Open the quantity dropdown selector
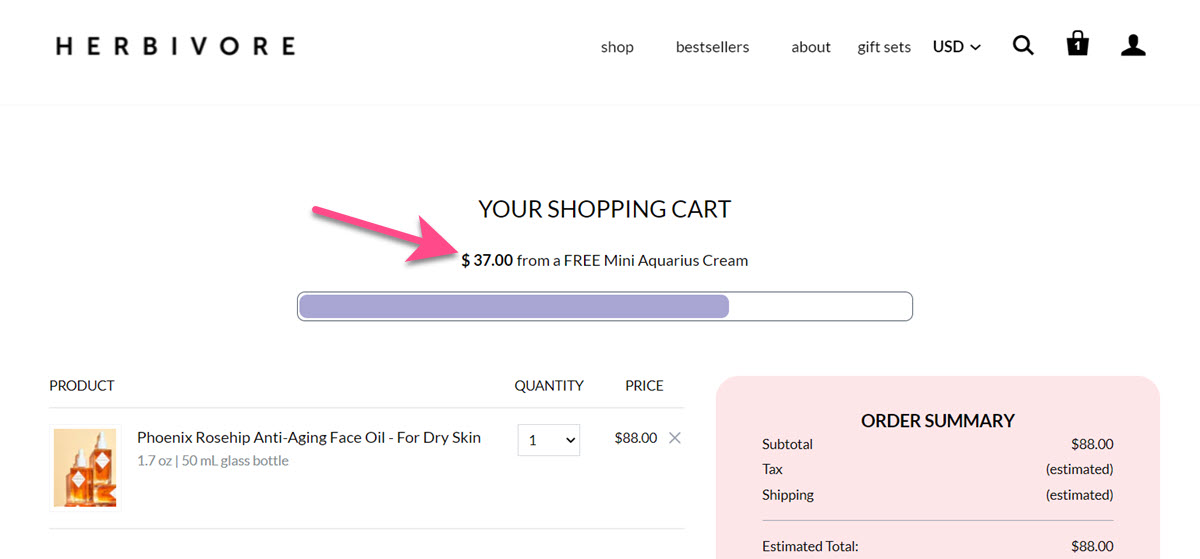The height and width of the screenshot is (559, 1200). (548, 440)
